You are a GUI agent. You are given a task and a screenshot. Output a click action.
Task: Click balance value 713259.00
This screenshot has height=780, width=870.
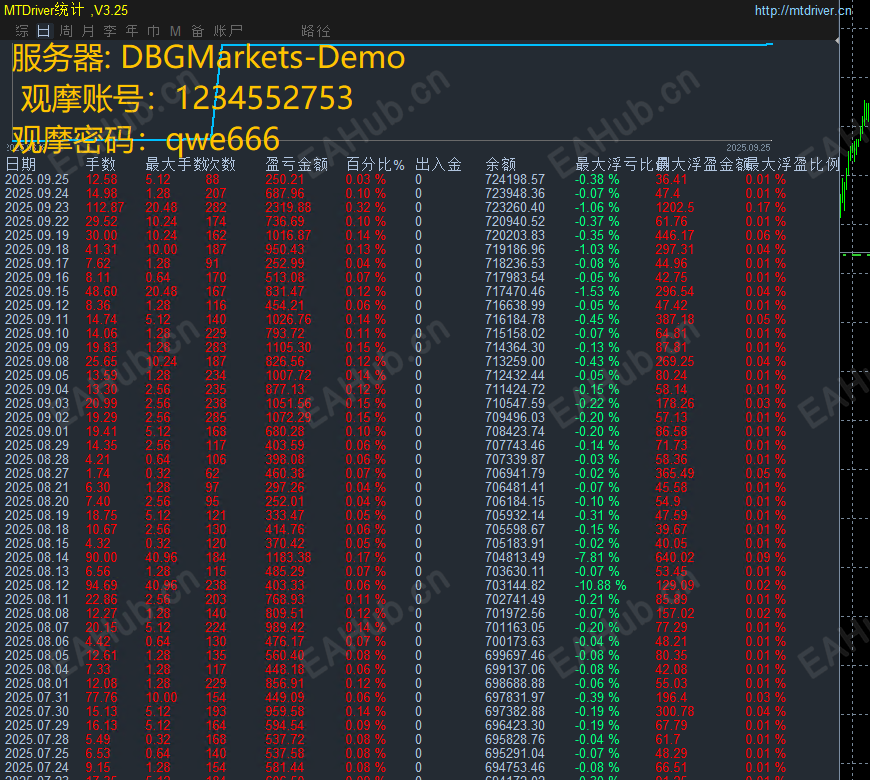[515, 362]
